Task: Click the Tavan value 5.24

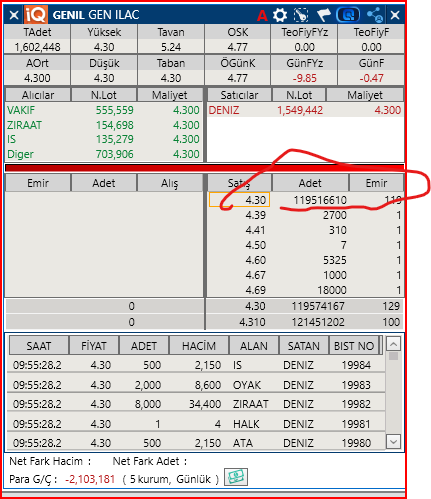Action: coord(171,47)
